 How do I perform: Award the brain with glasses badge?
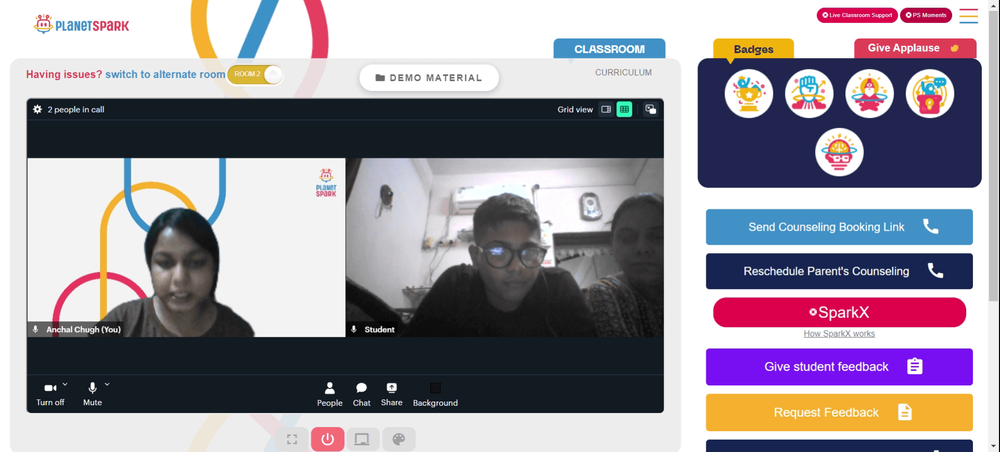click(x=839, y=152)
